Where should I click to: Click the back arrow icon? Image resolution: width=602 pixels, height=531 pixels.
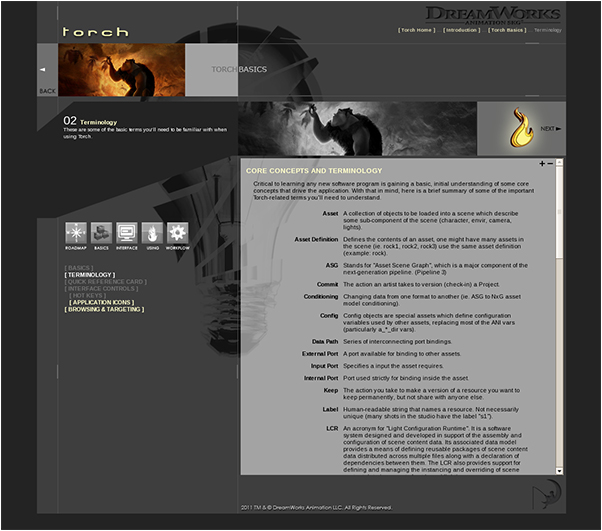click(43, 69)
